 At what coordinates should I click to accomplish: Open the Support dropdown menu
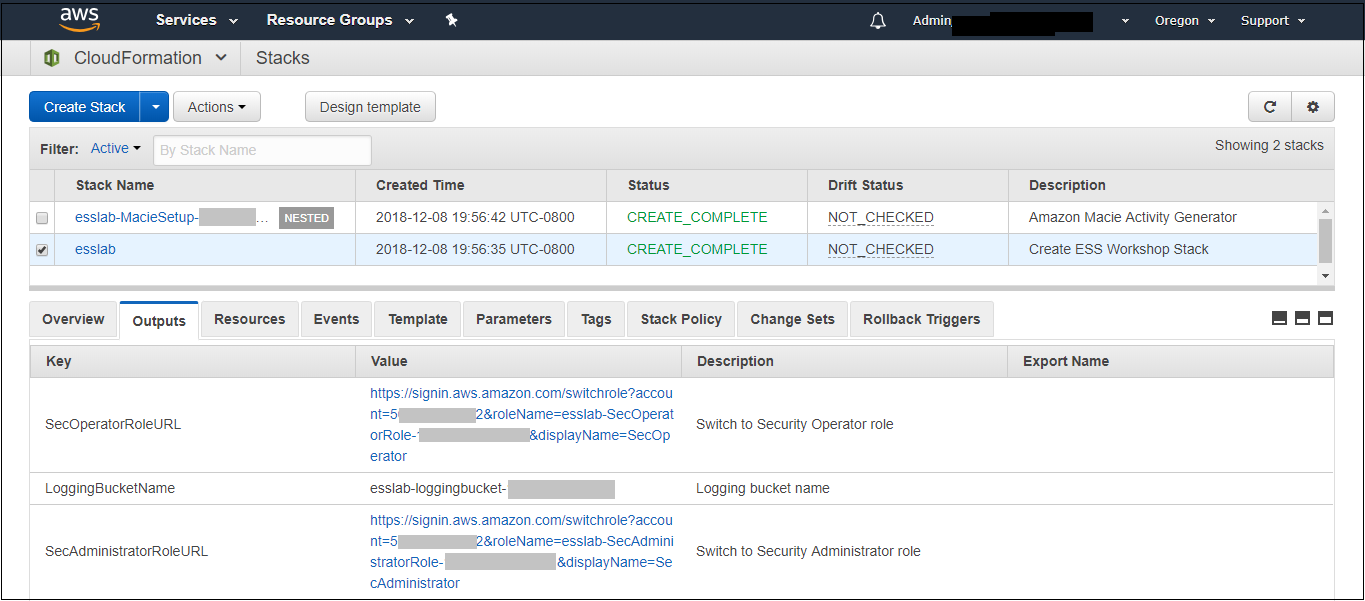click(x=1273, y=21)
